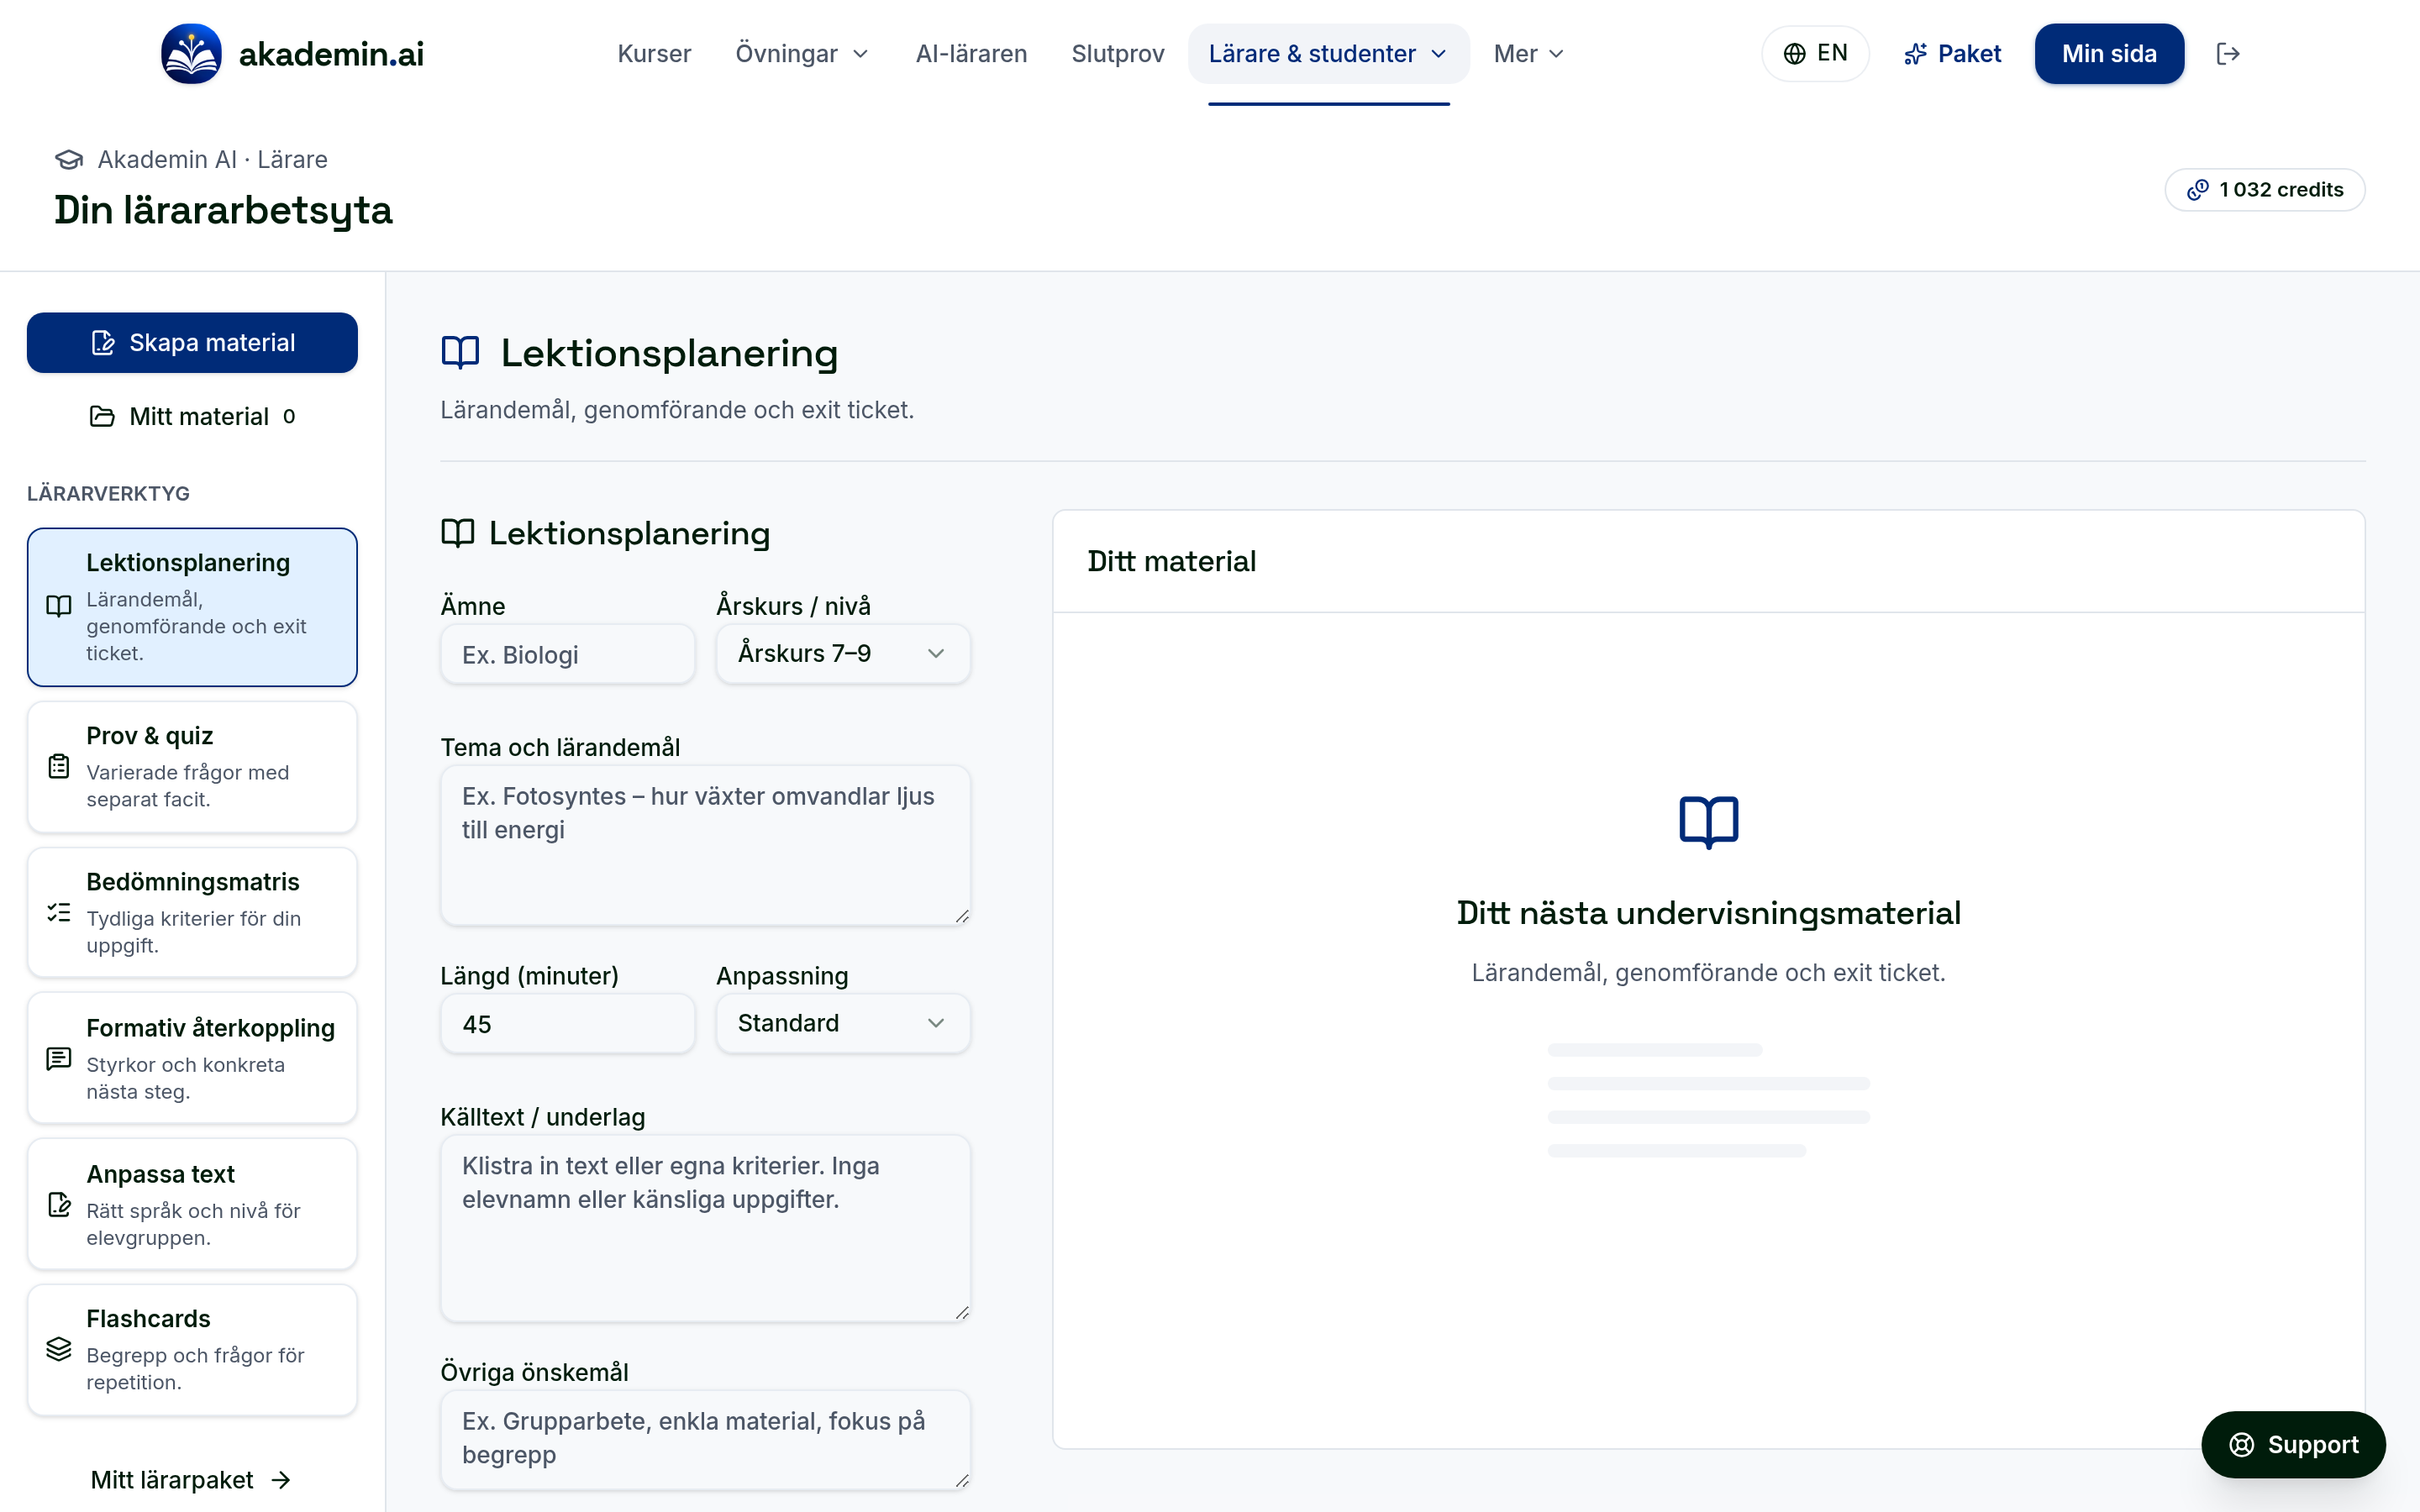This screenshot has width=2420, height=1512.
Task: Click the Skapa material button
Action: tap(192, 343)
